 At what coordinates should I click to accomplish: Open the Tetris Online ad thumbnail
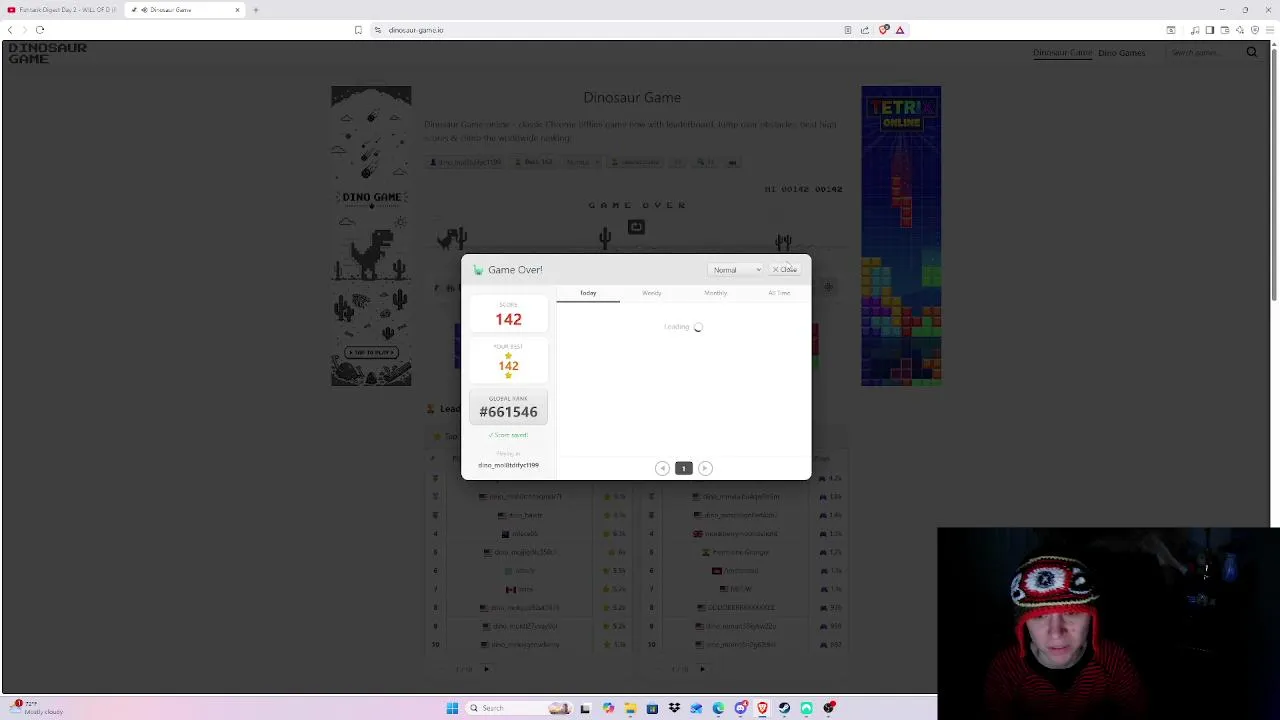[901, 236]
